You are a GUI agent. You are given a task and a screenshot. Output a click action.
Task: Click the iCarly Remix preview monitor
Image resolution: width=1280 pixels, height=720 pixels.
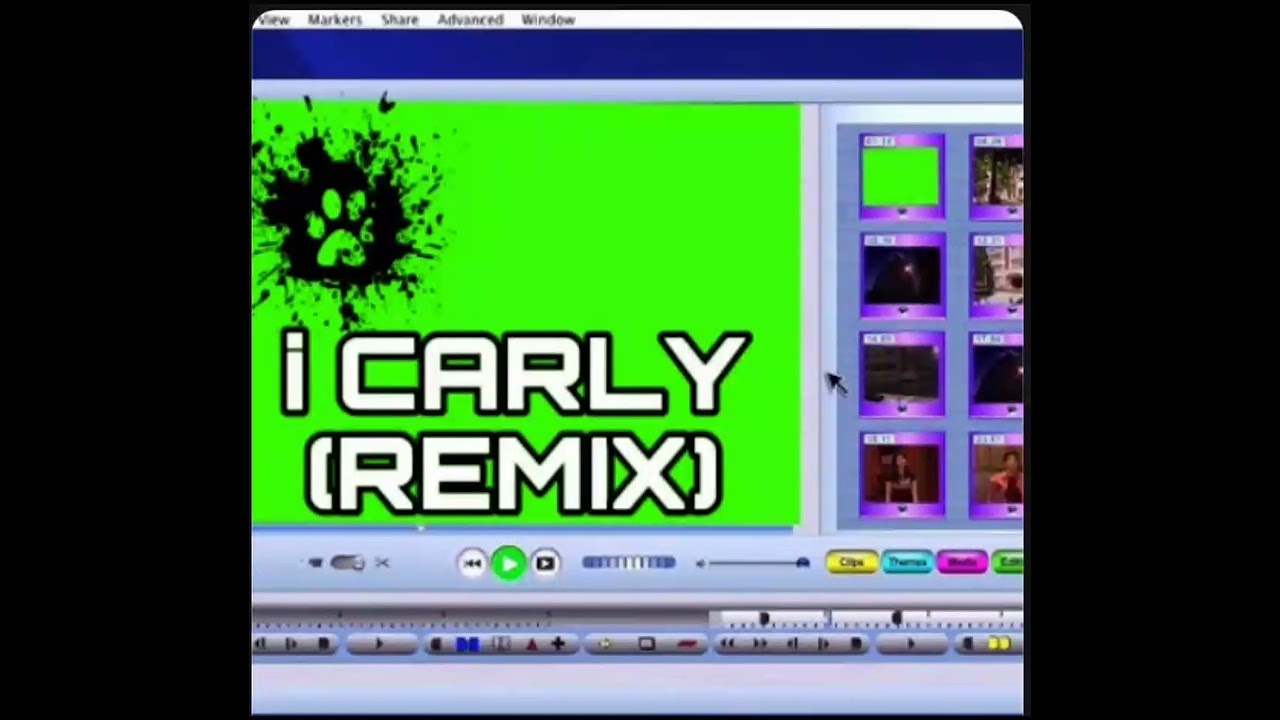(526, 312)
